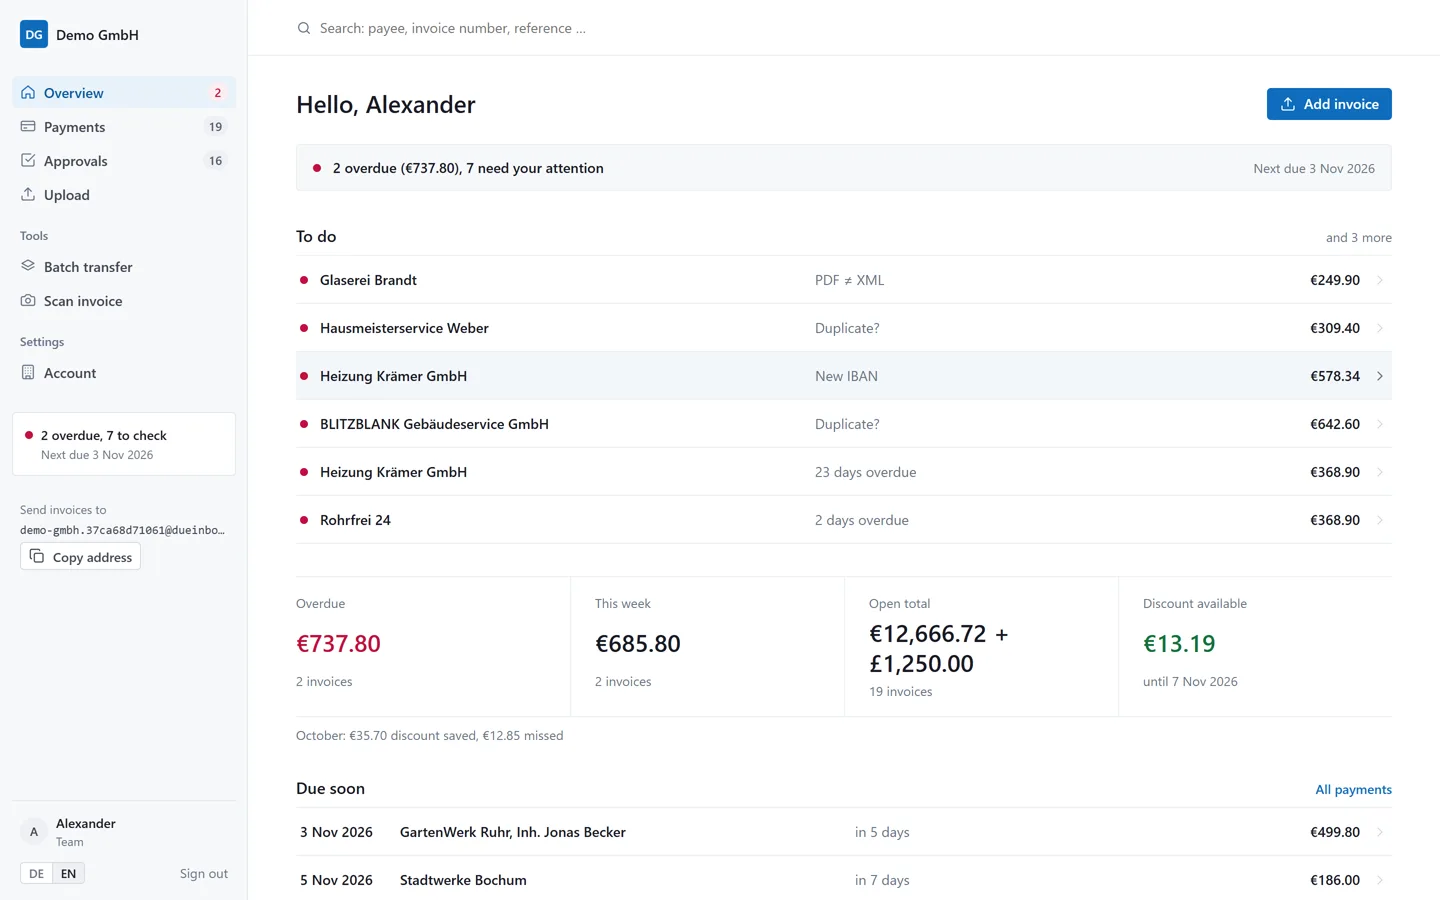Click the GartenWerk Ruhr payee name
Screen dimensions: 1440x900
pos(513,832)
